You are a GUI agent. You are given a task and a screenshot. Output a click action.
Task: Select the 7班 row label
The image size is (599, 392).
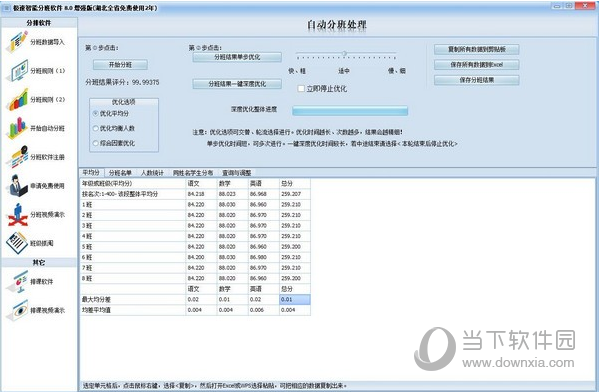pyautogui.click(x=133, y=268)
